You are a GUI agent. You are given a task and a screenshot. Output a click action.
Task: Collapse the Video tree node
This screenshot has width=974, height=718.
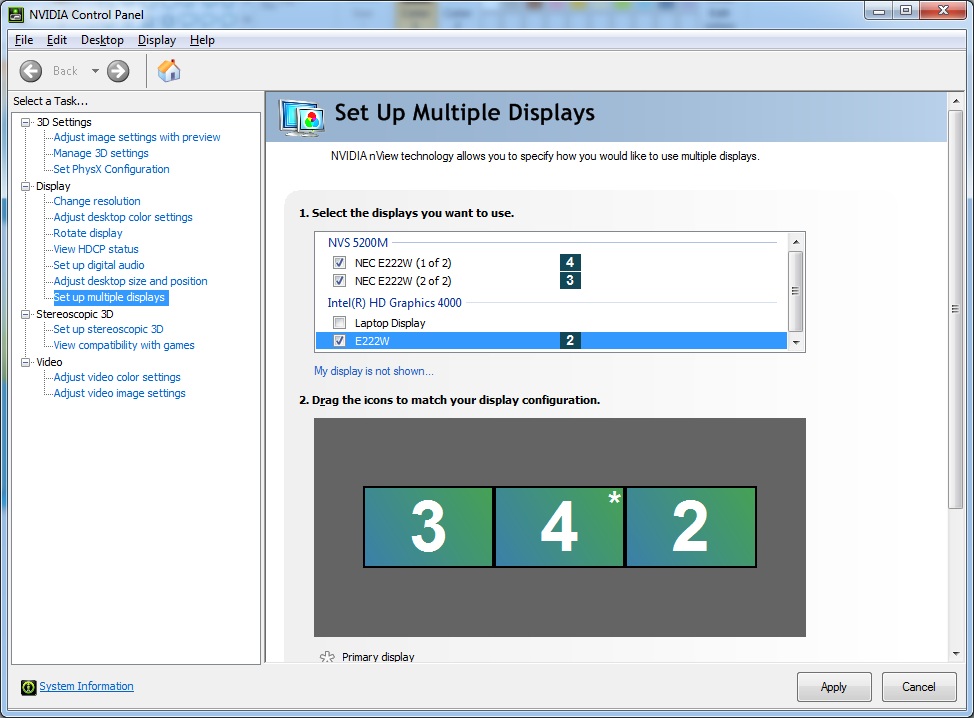point(25,362)
